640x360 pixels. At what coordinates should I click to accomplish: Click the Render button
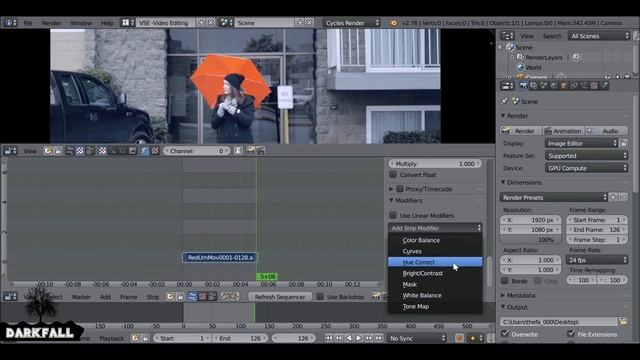click(x=521, y=131)
